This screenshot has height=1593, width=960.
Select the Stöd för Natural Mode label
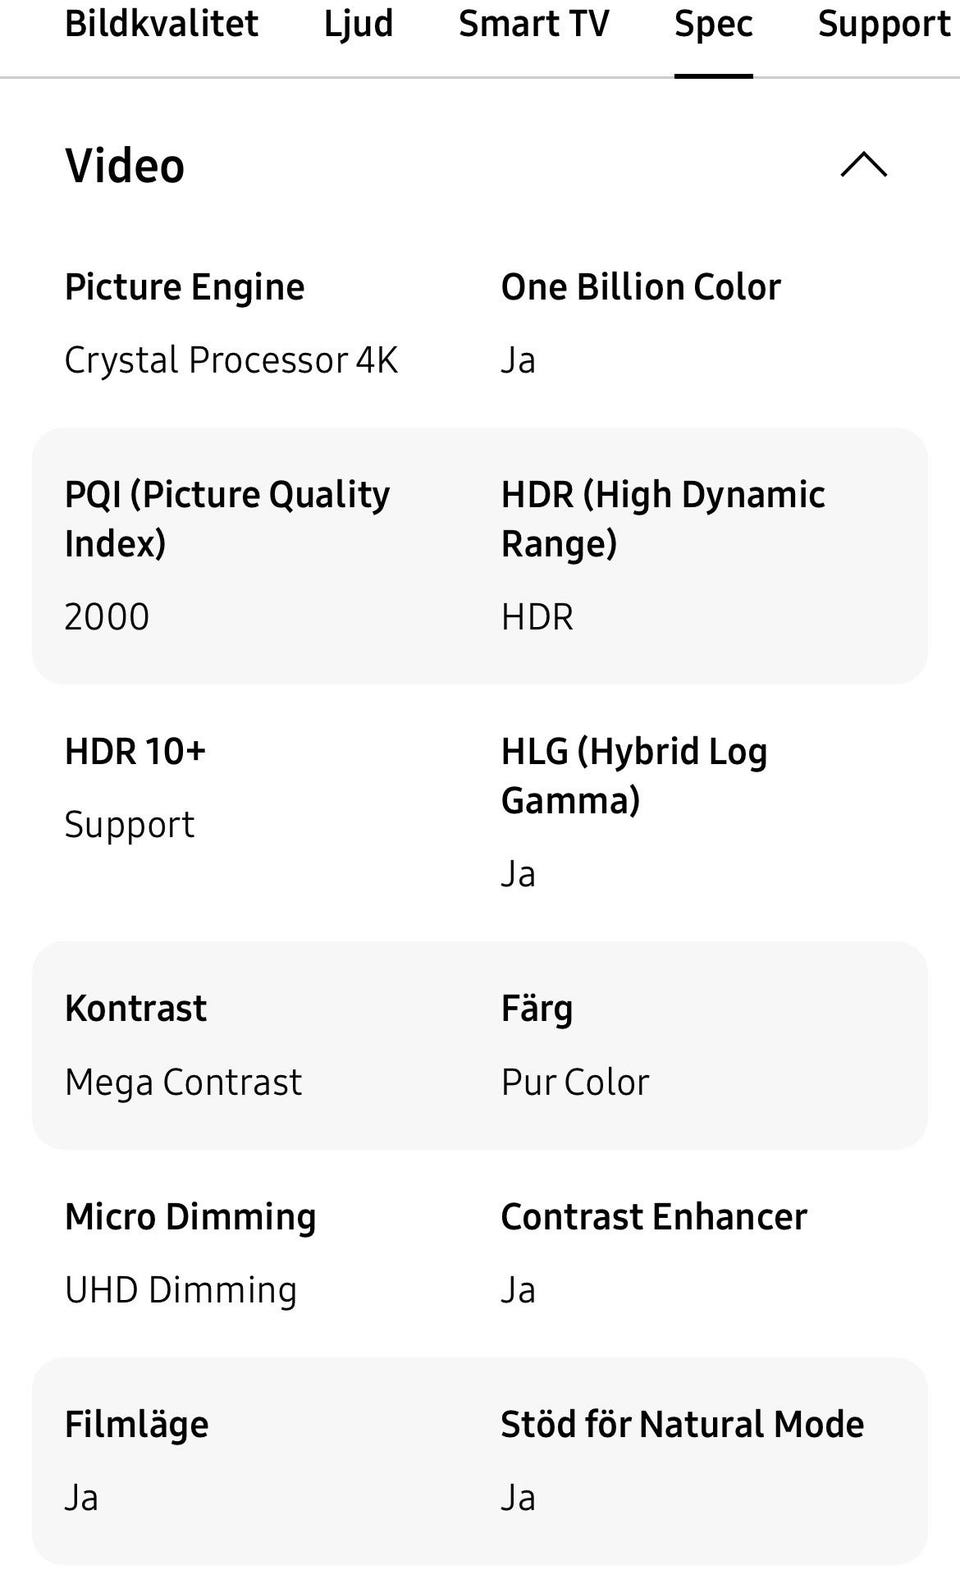[x=682, y=1424]
